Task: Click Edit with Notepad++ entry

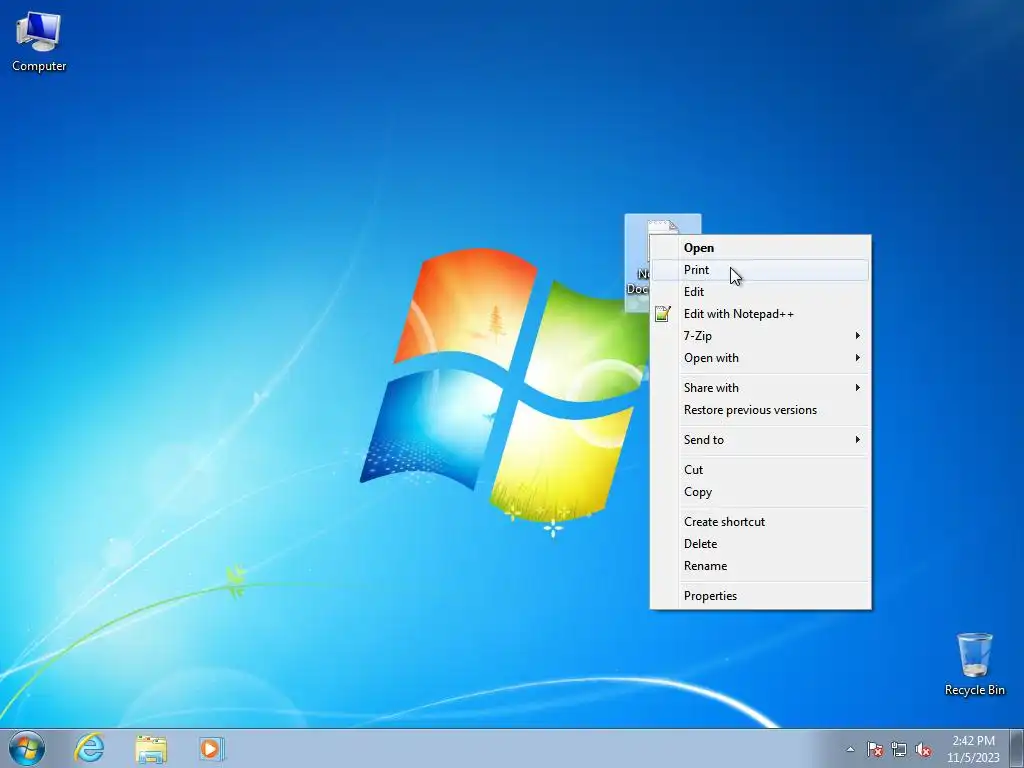Action: [x=761, y=314]
